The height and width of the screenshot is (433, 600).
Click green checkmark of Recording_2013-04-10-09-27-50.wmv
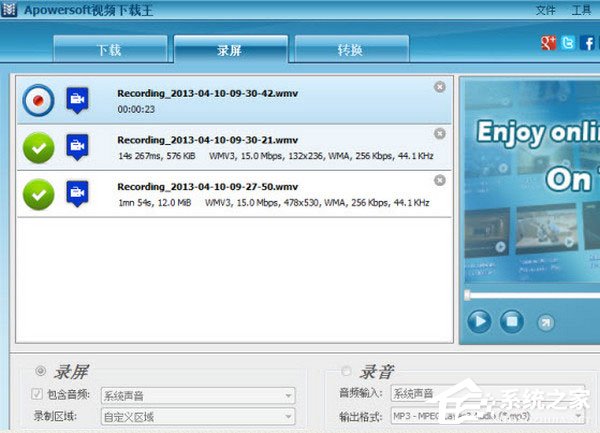[x=38, y=195]
